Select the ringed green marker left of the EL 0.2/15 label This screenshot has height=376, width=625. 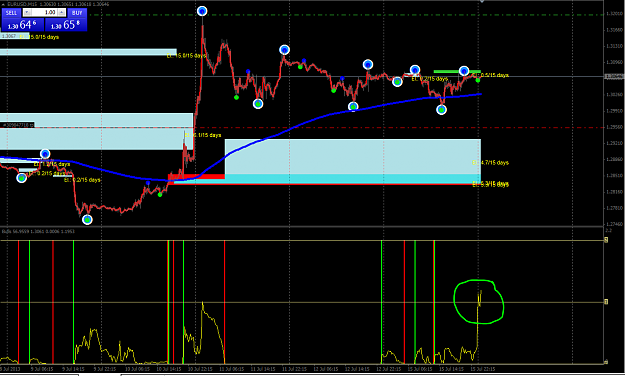397,82
